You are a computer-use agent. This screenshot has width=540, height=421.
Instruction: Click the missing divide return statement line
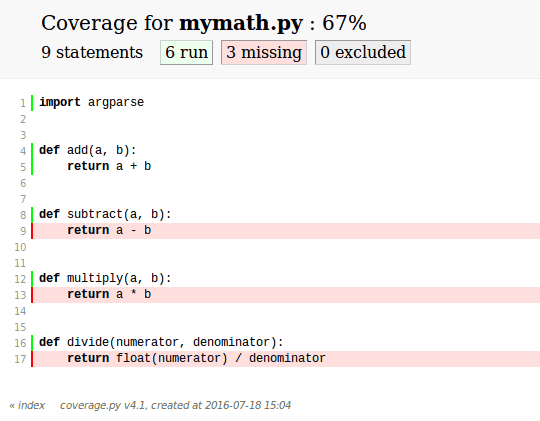(286, 359)
